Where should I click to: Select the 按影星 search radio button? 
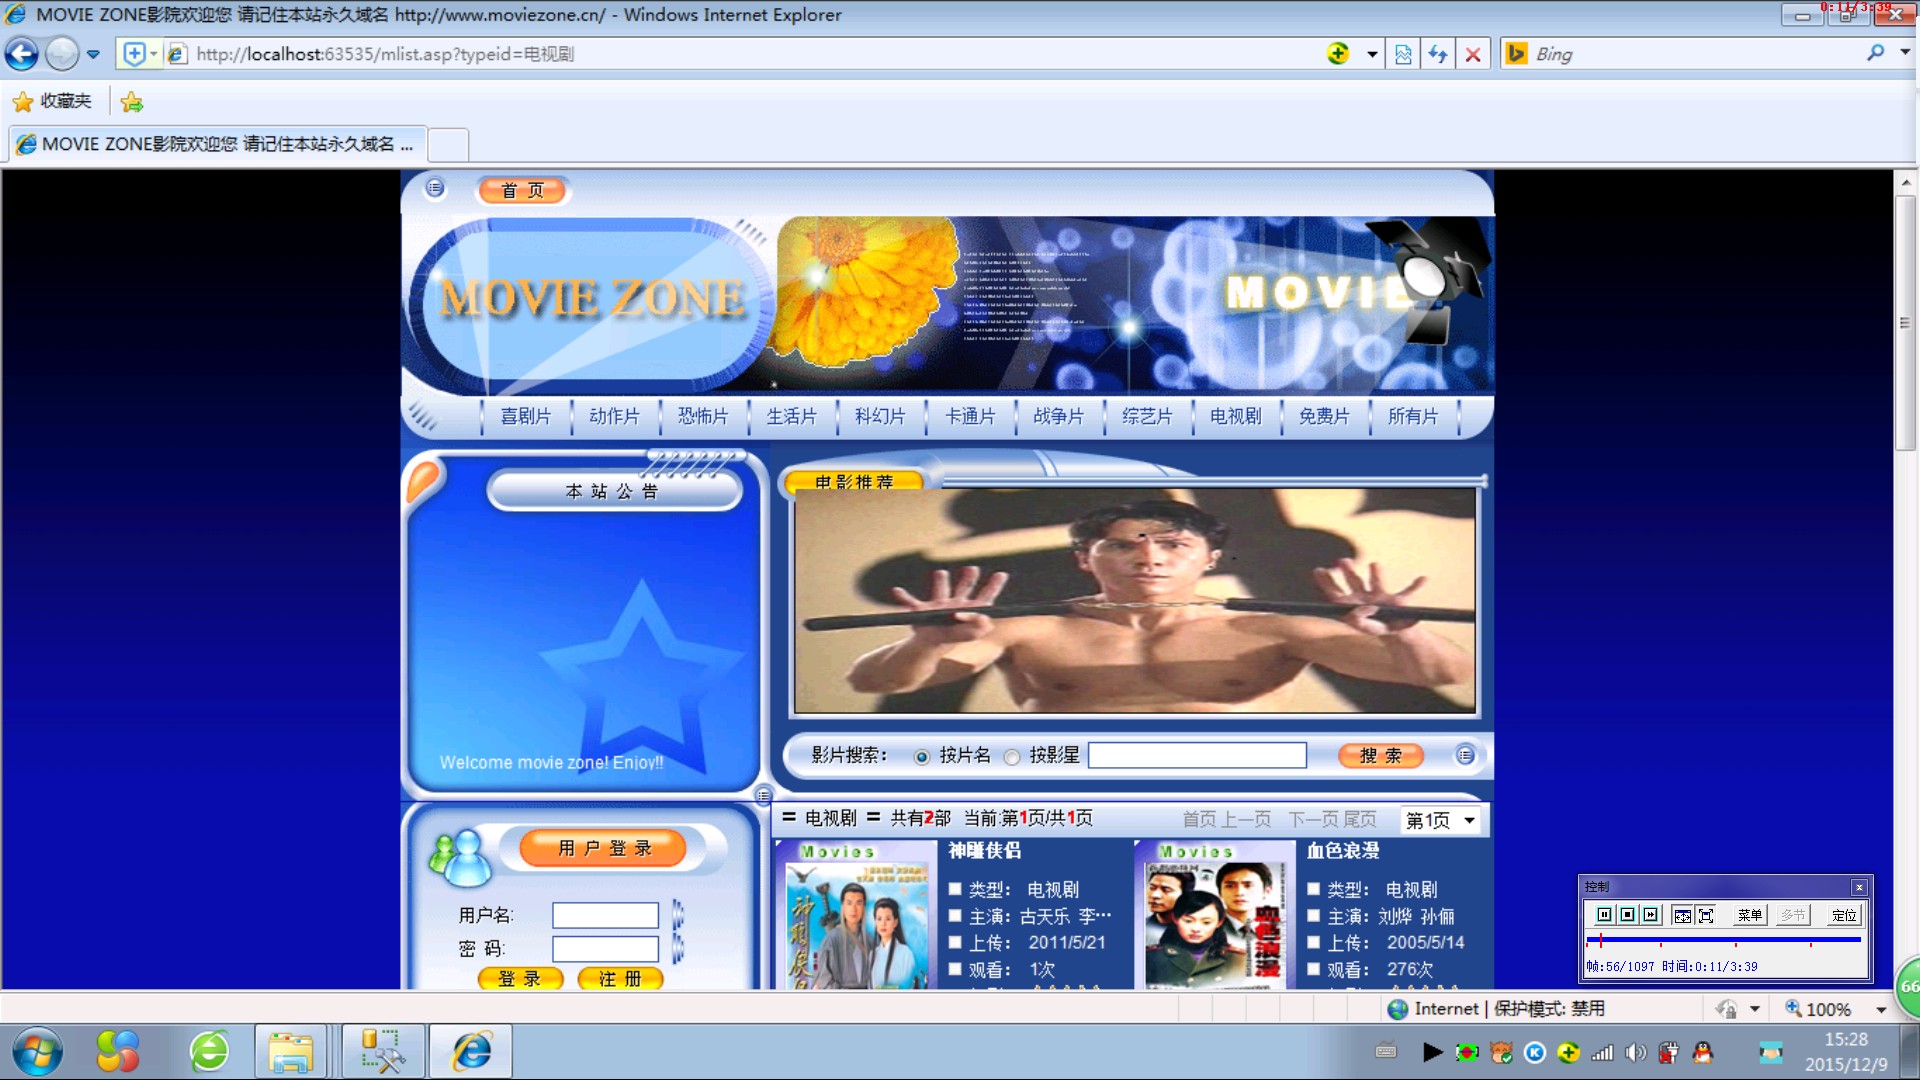point(1012,757)
